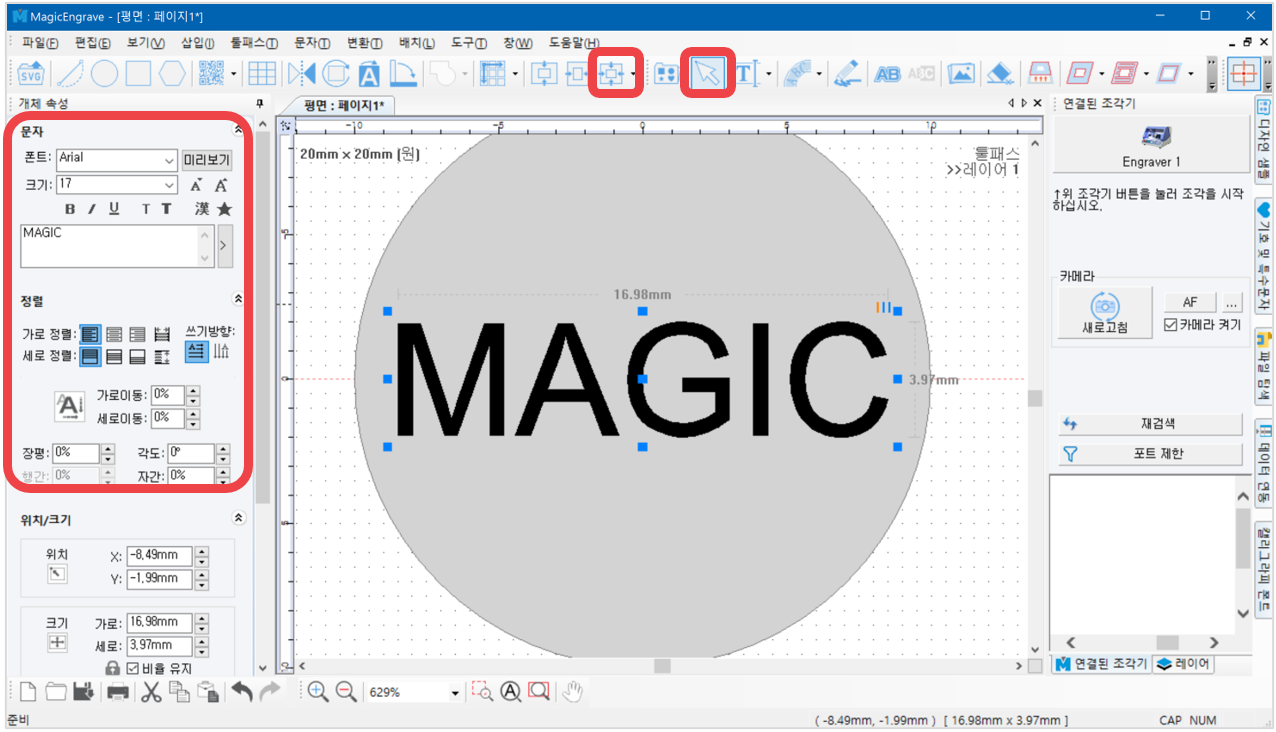Click the printer icon in bottom toolbar

(x=118, y=691)
